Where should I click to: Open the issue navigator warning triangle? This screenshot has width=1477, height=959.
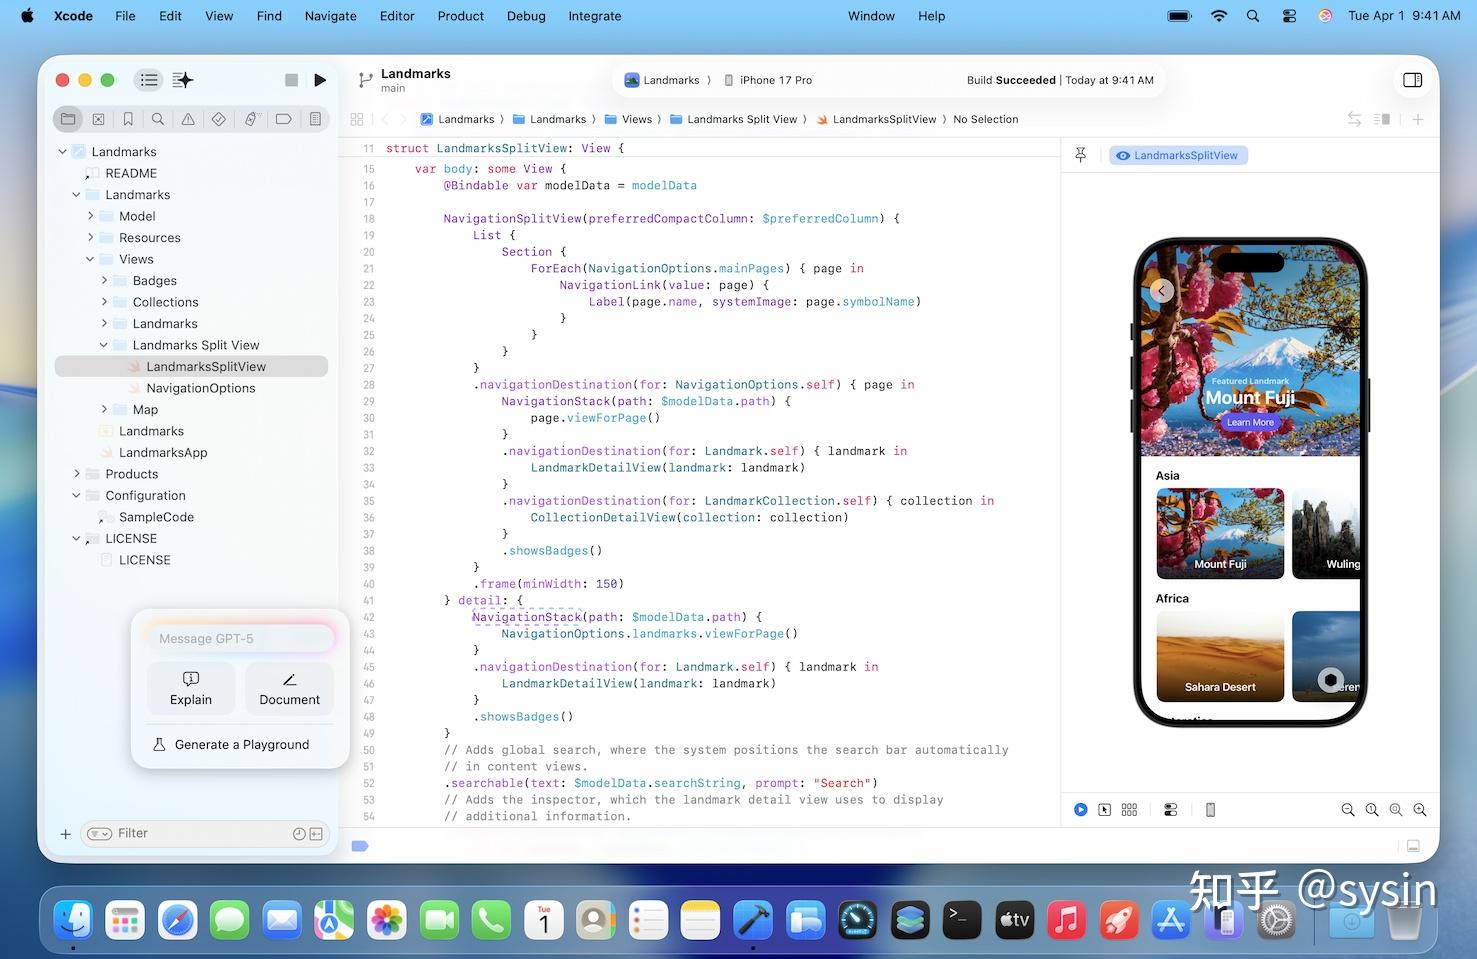pos(188,118)
